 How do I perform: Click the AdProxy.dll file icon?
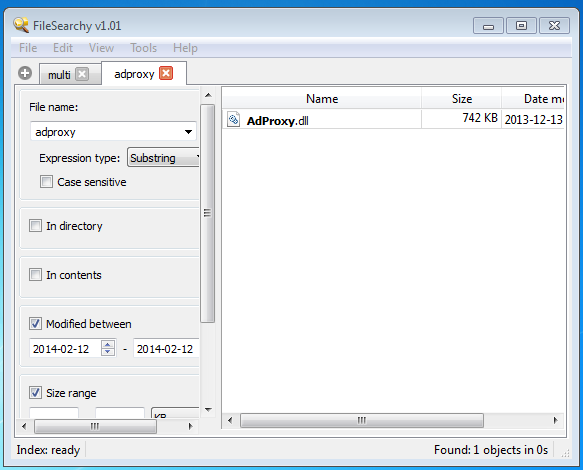pyautogui.click(x=233, y=120)
